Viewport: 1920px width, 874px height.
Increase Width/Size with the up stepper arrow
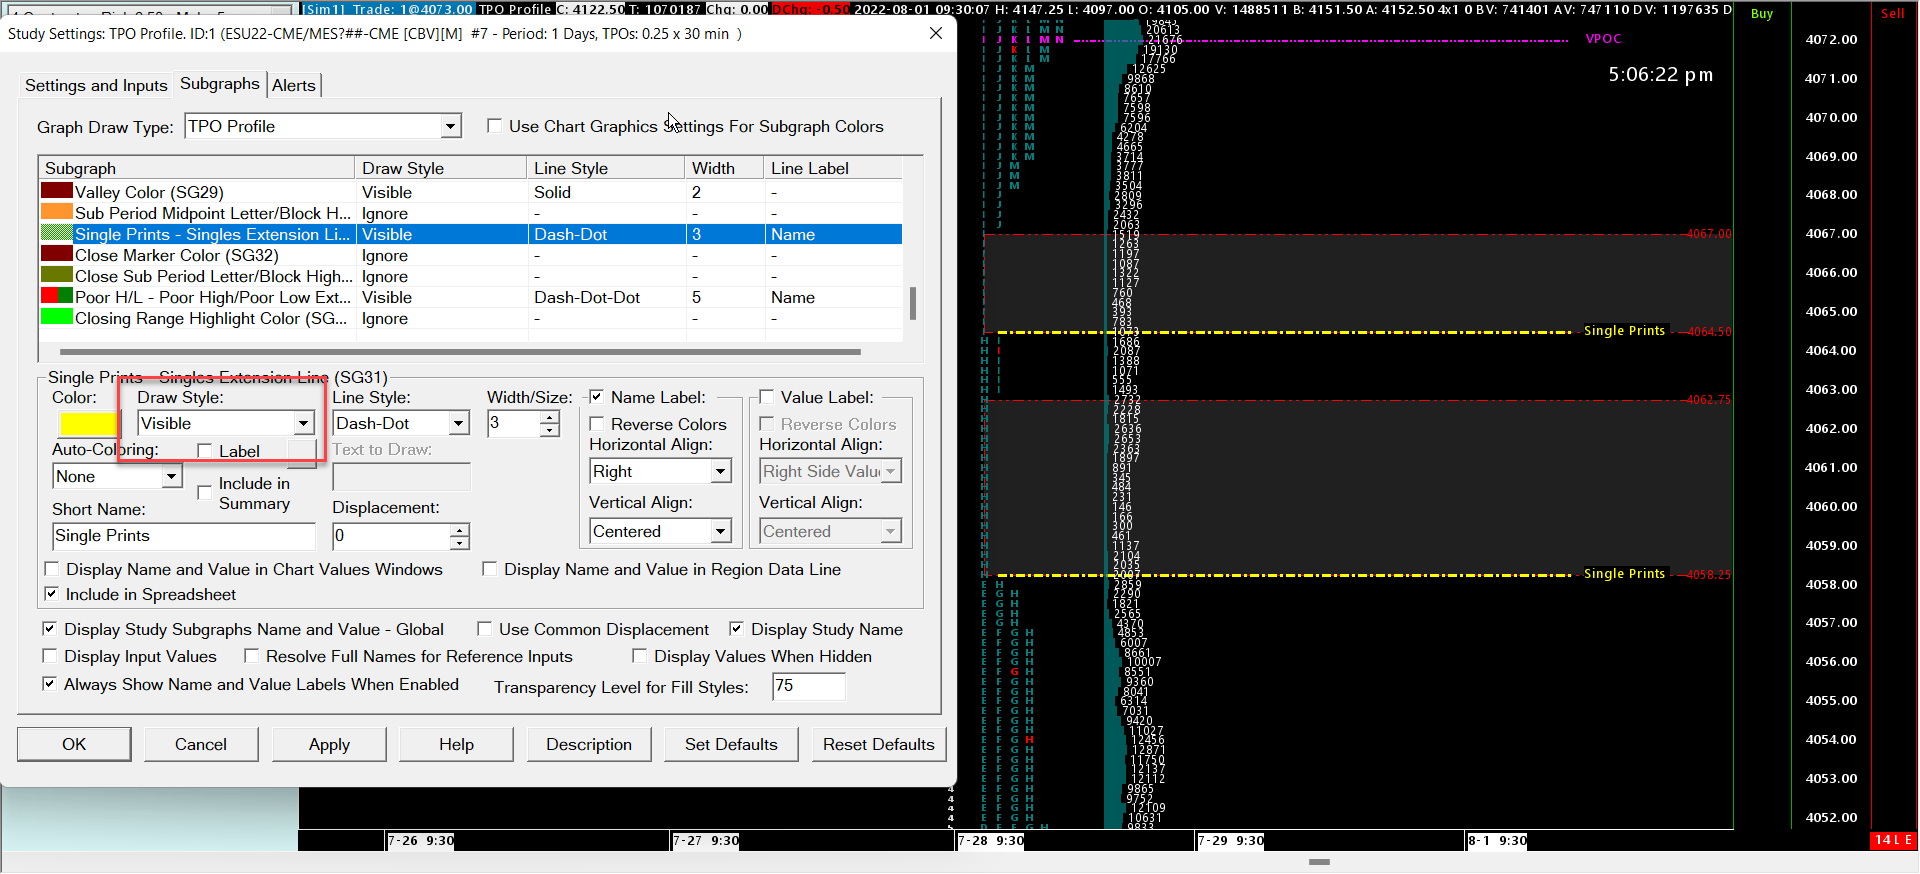(x=549, y=418)
